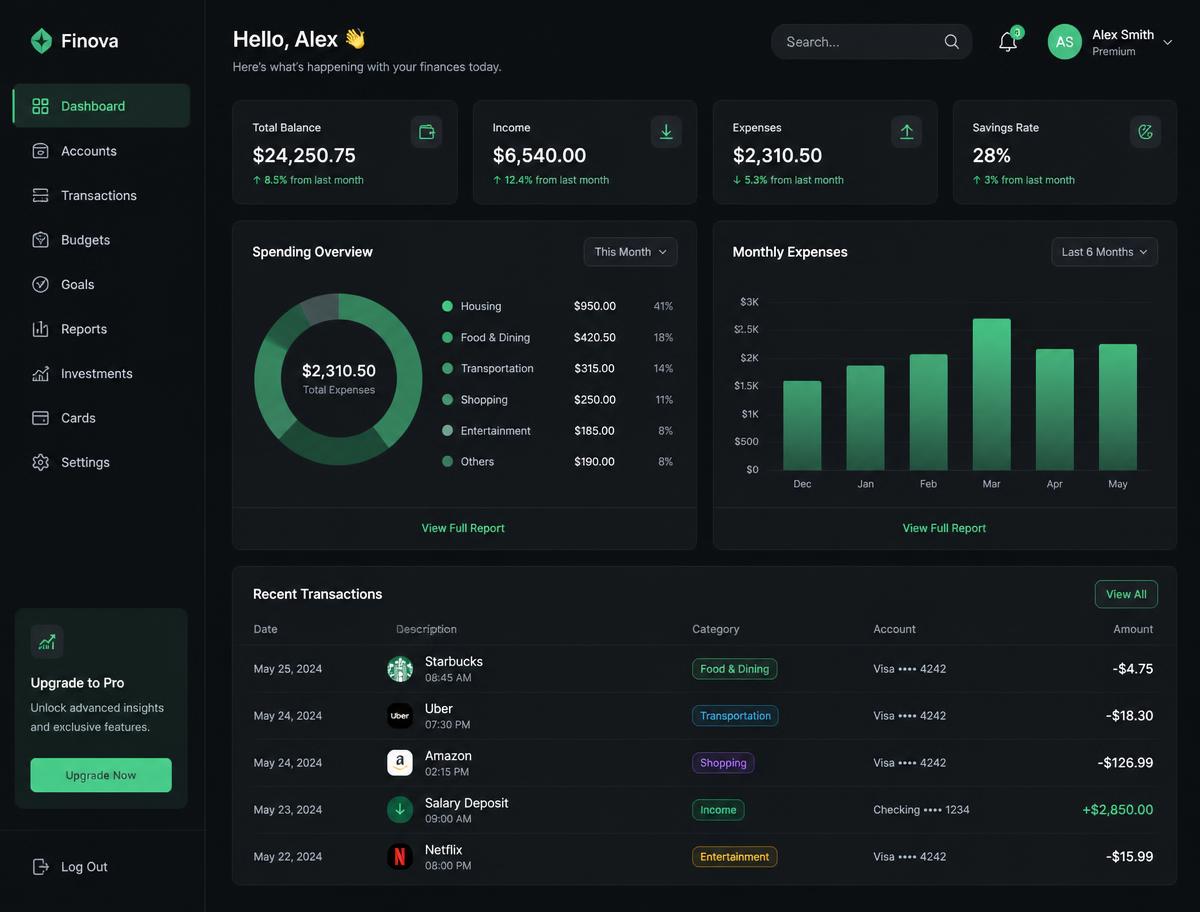The height and width of the screenshot is (912, 1200).
Task: Click the Starbucks logo in transactions
Action: click(x=400, y=669)
